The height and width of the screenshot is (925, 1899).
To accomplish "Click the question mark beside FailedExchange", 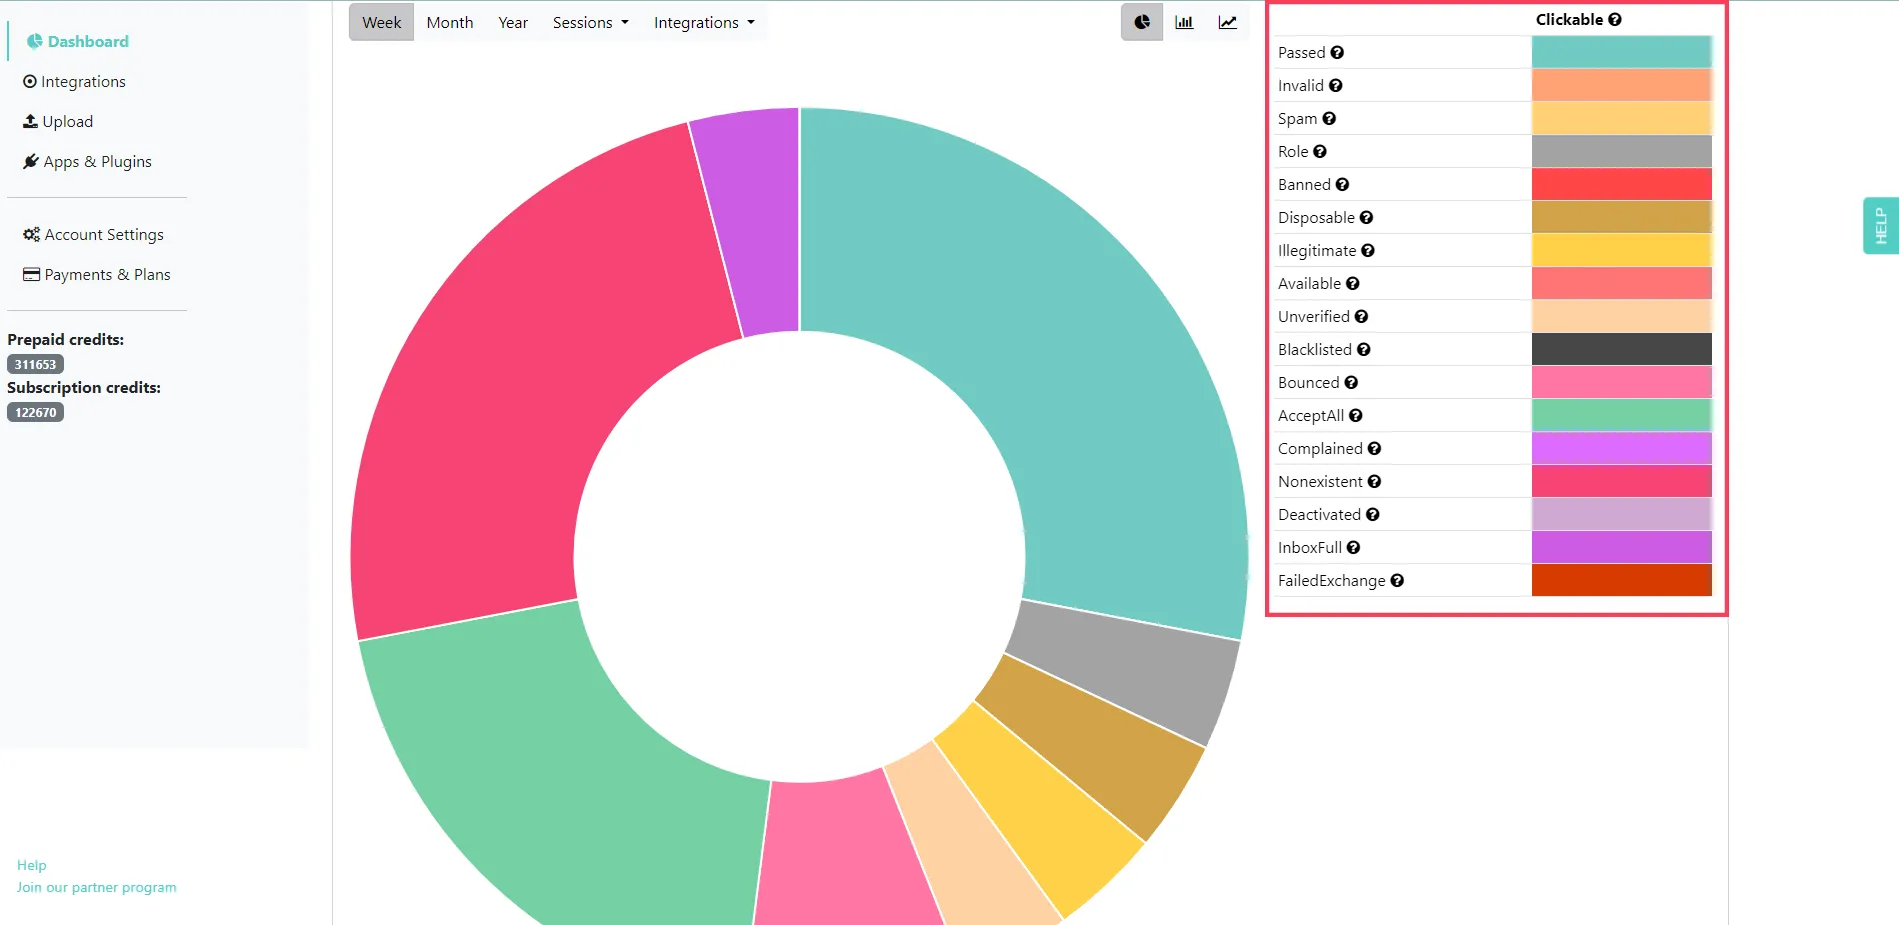I will [1397, 581].
